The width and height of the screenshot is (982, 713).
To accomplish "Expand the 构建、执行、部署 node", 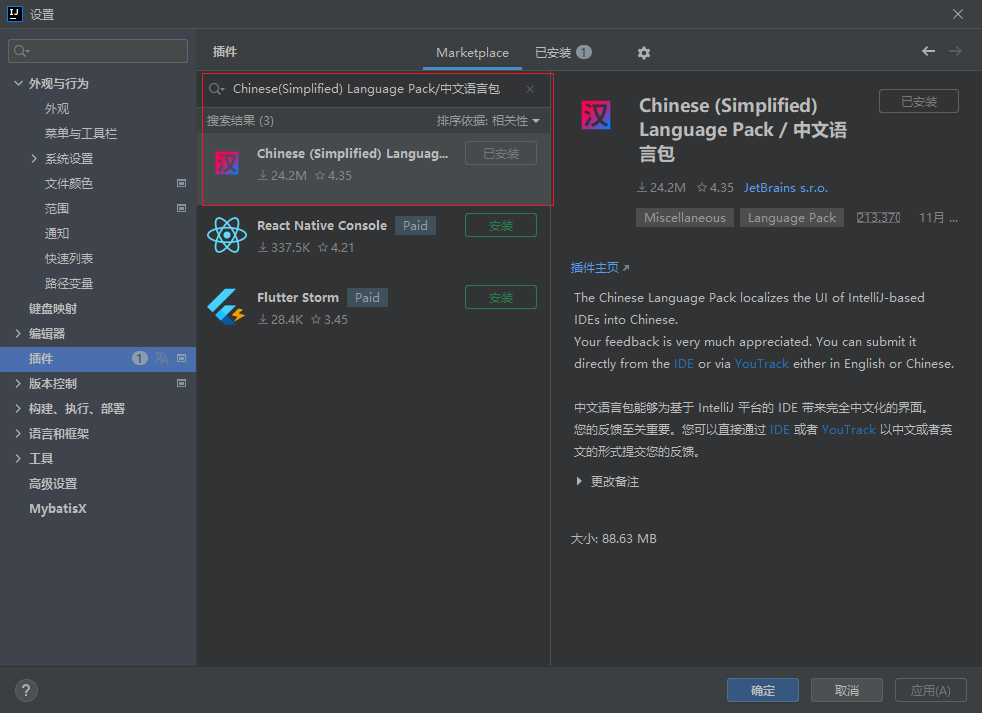I will (x=18, y=409).
